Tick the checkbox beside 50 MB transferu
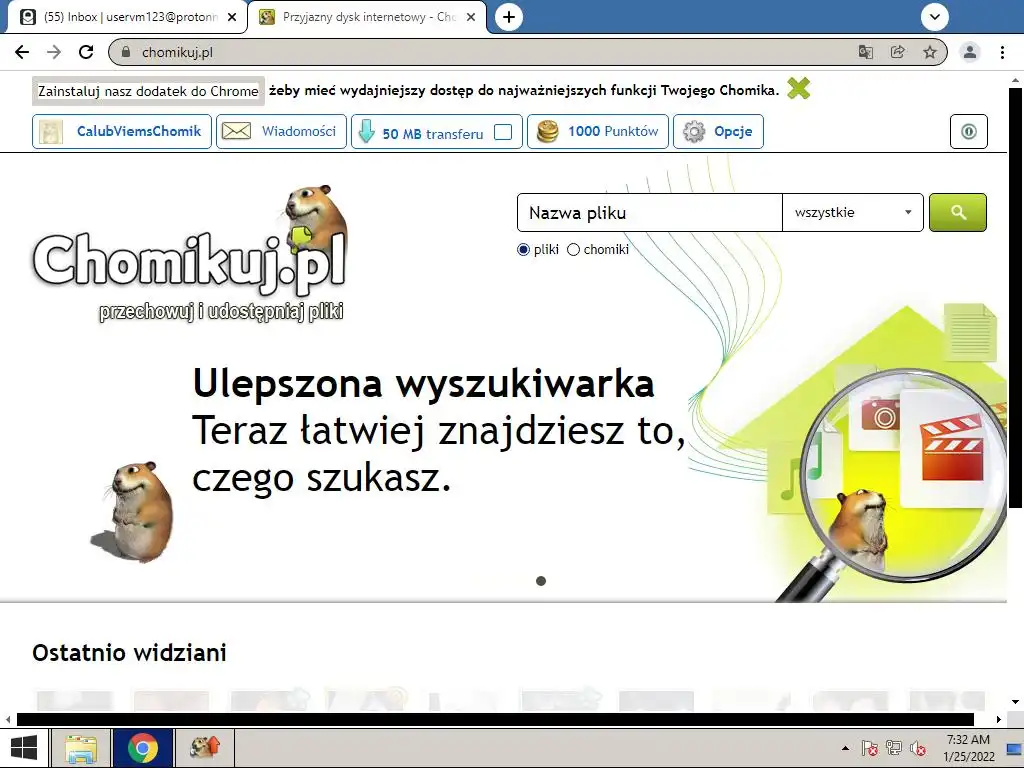Viewport: 1024px width, 768px height. point(503,132)
